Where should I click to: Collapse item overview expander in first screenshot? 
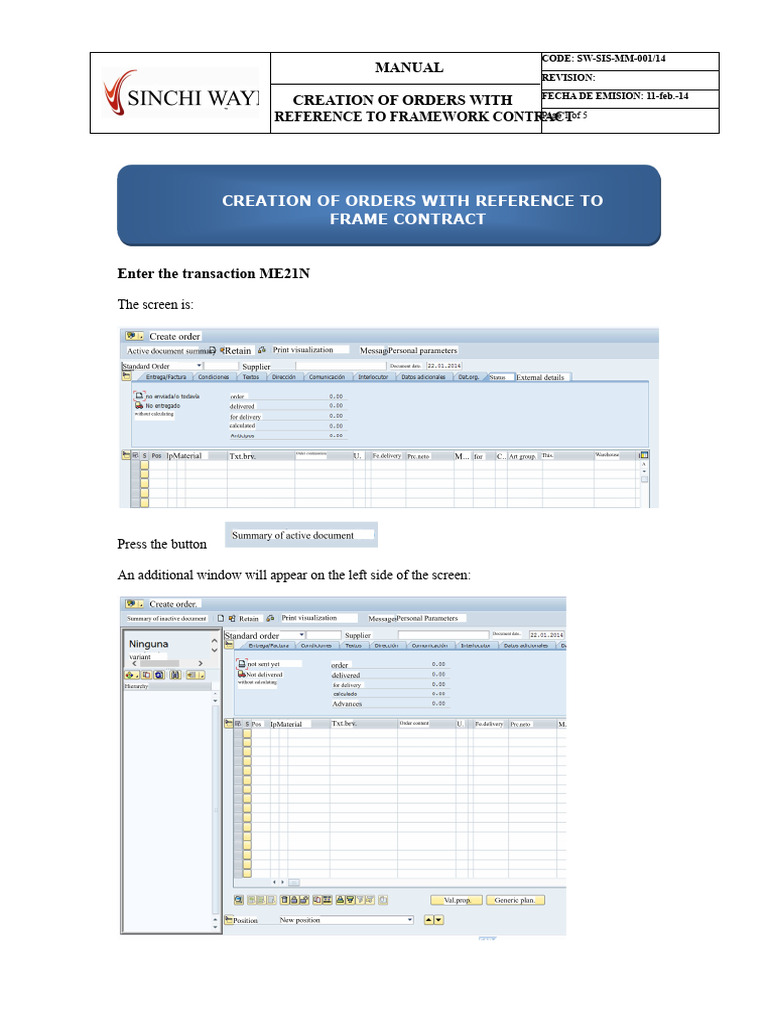126,455
